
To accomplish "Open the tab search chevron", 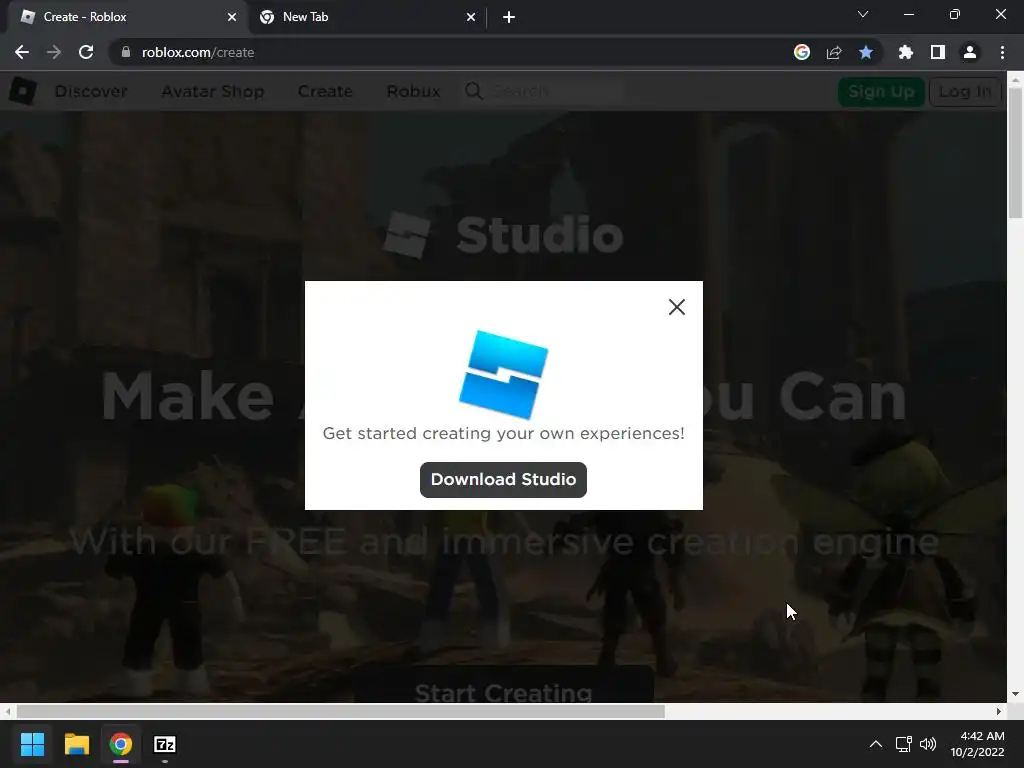I will (863, 14).
